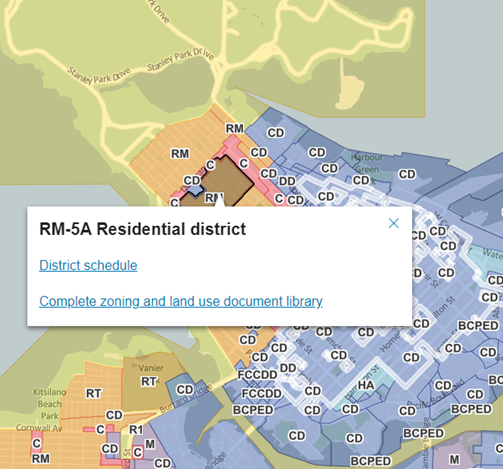Select the HA zone label on map
Viewport: 503px width, 469px height.
tap(366, 385)
